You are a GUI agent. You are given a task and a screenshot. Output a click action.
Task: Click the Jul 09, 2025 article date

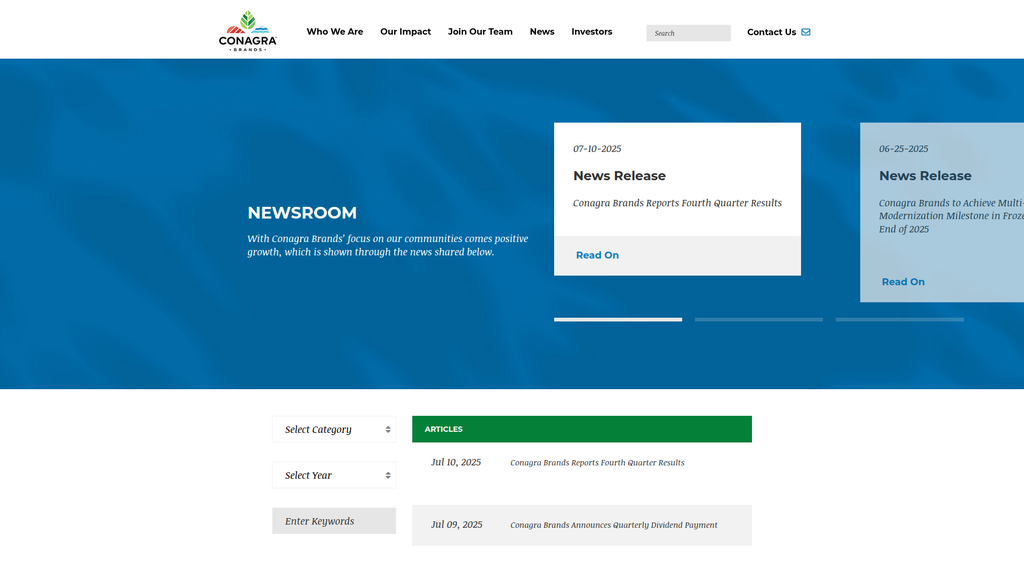coord(456,525)
